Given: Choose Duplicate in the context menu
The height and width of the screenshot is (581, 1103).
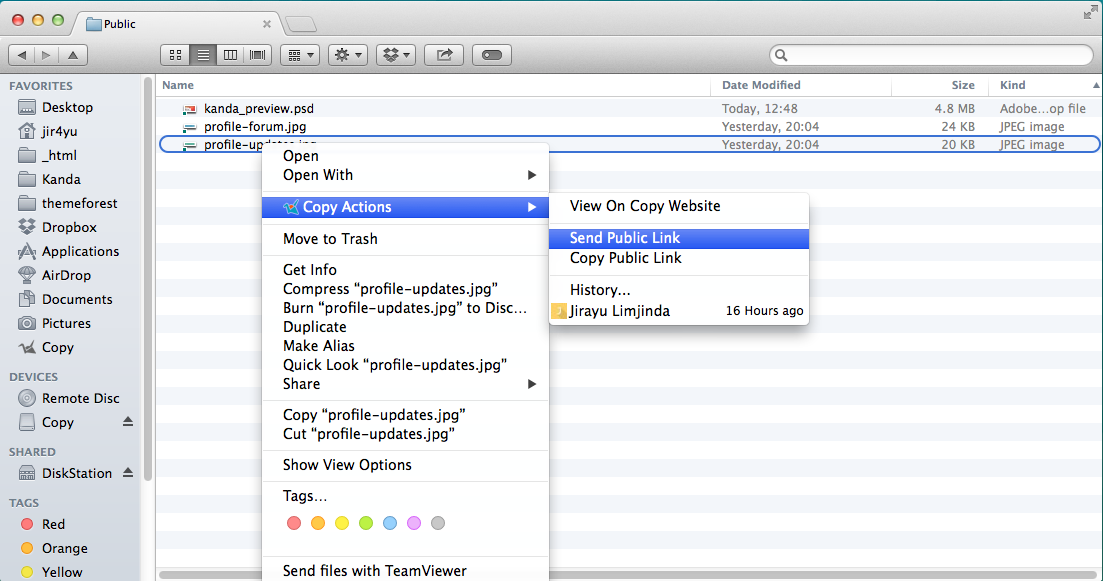Looking at the screenshot, I should [405, 327].
